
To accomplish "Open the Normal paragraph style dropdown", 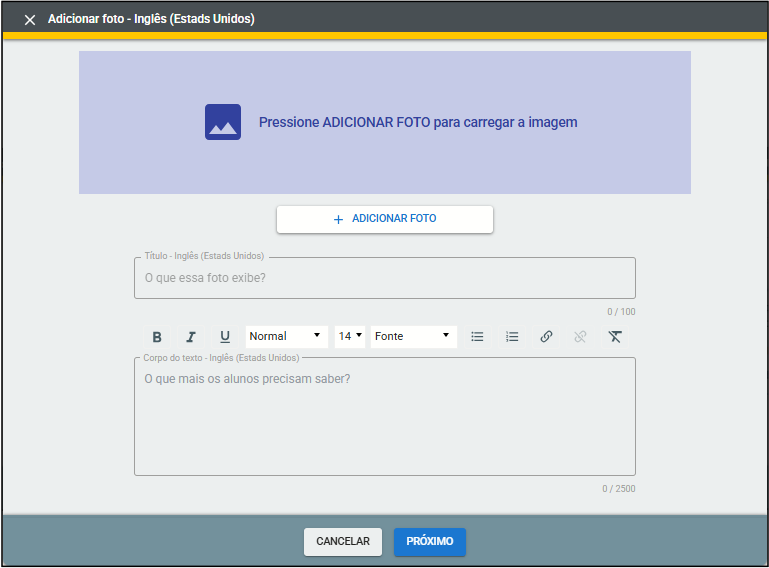I will click(x=286, y=337).
